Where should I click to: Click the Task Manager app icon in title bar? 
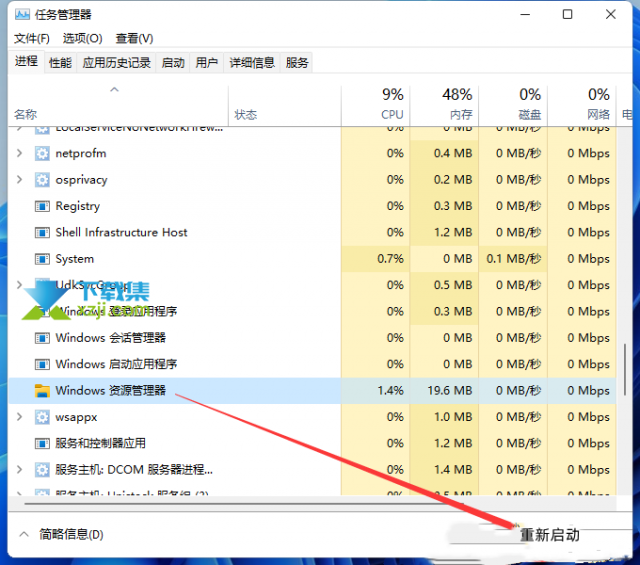coord(22,15)
